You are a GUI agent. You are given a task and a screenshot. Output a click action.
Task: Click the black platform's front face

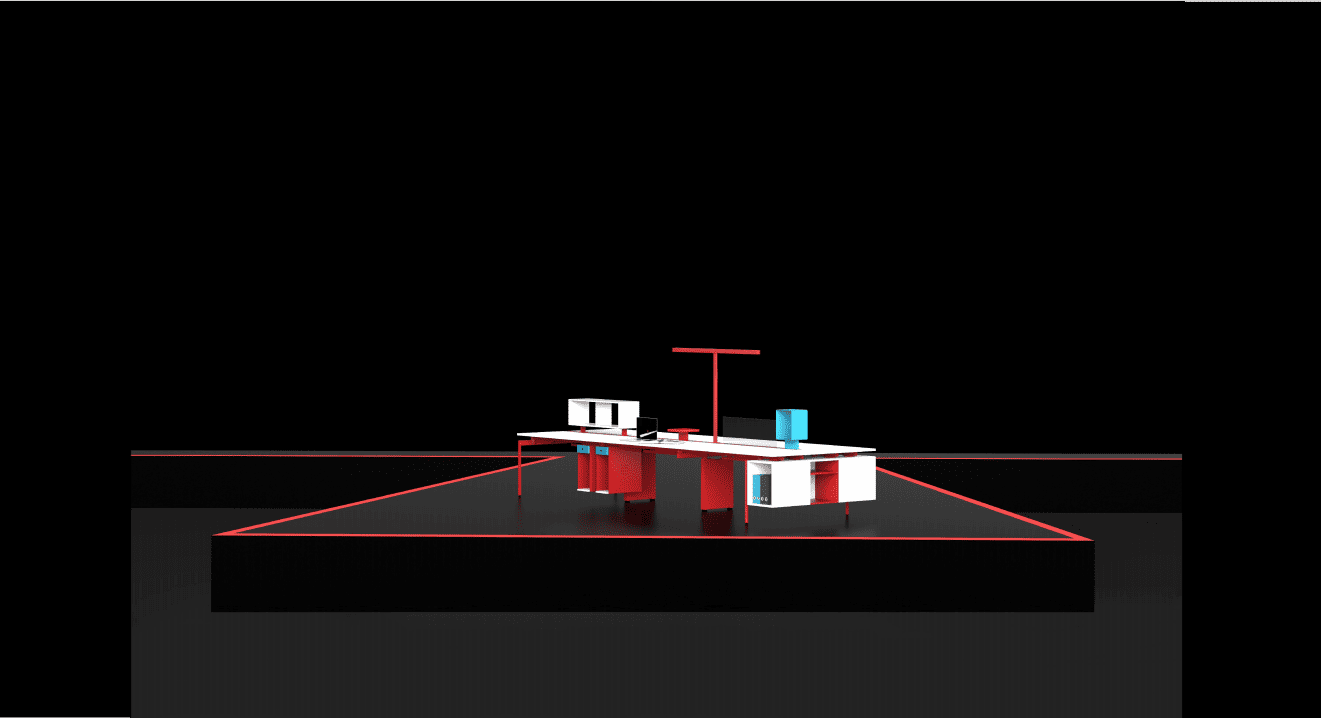coord(650,575)
